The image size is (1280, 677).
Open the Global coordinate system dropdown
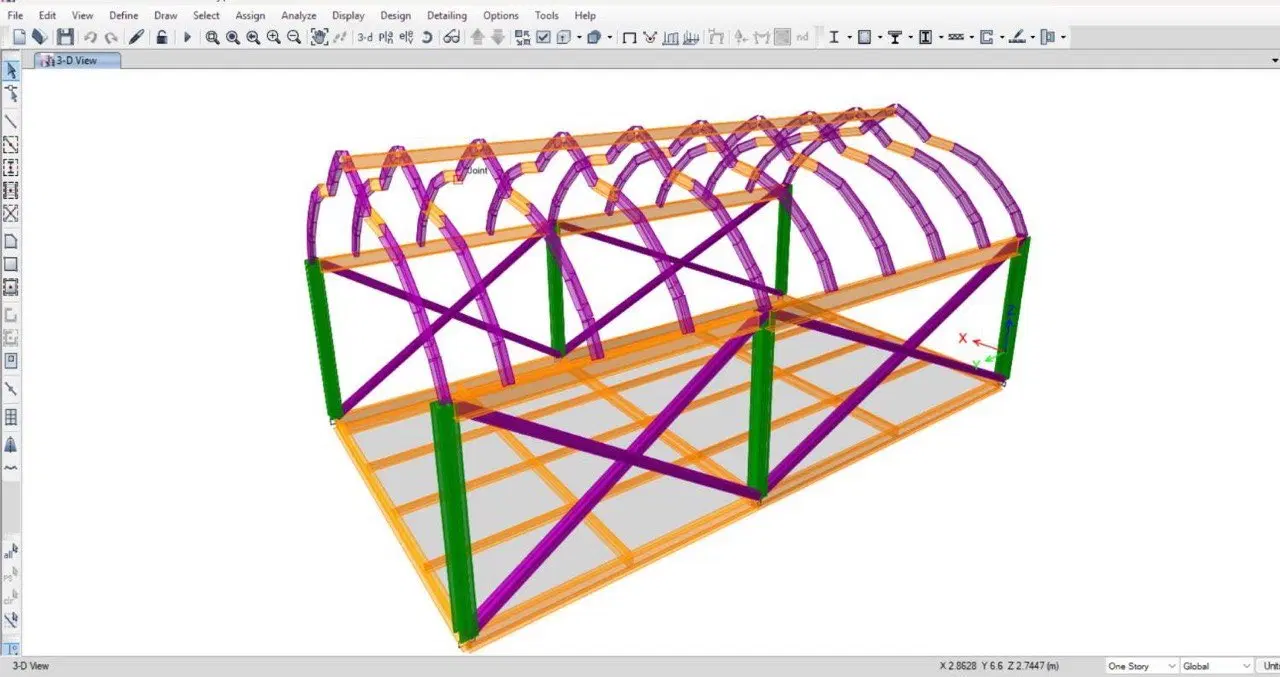pos(1217,666)
